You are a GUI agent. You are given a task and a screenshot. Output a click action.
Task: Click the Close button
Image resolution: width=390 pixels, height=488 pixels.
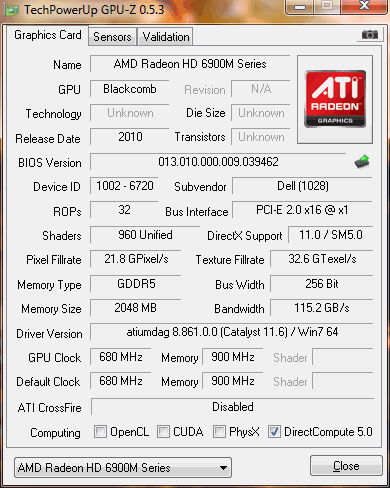pos(346,466)
